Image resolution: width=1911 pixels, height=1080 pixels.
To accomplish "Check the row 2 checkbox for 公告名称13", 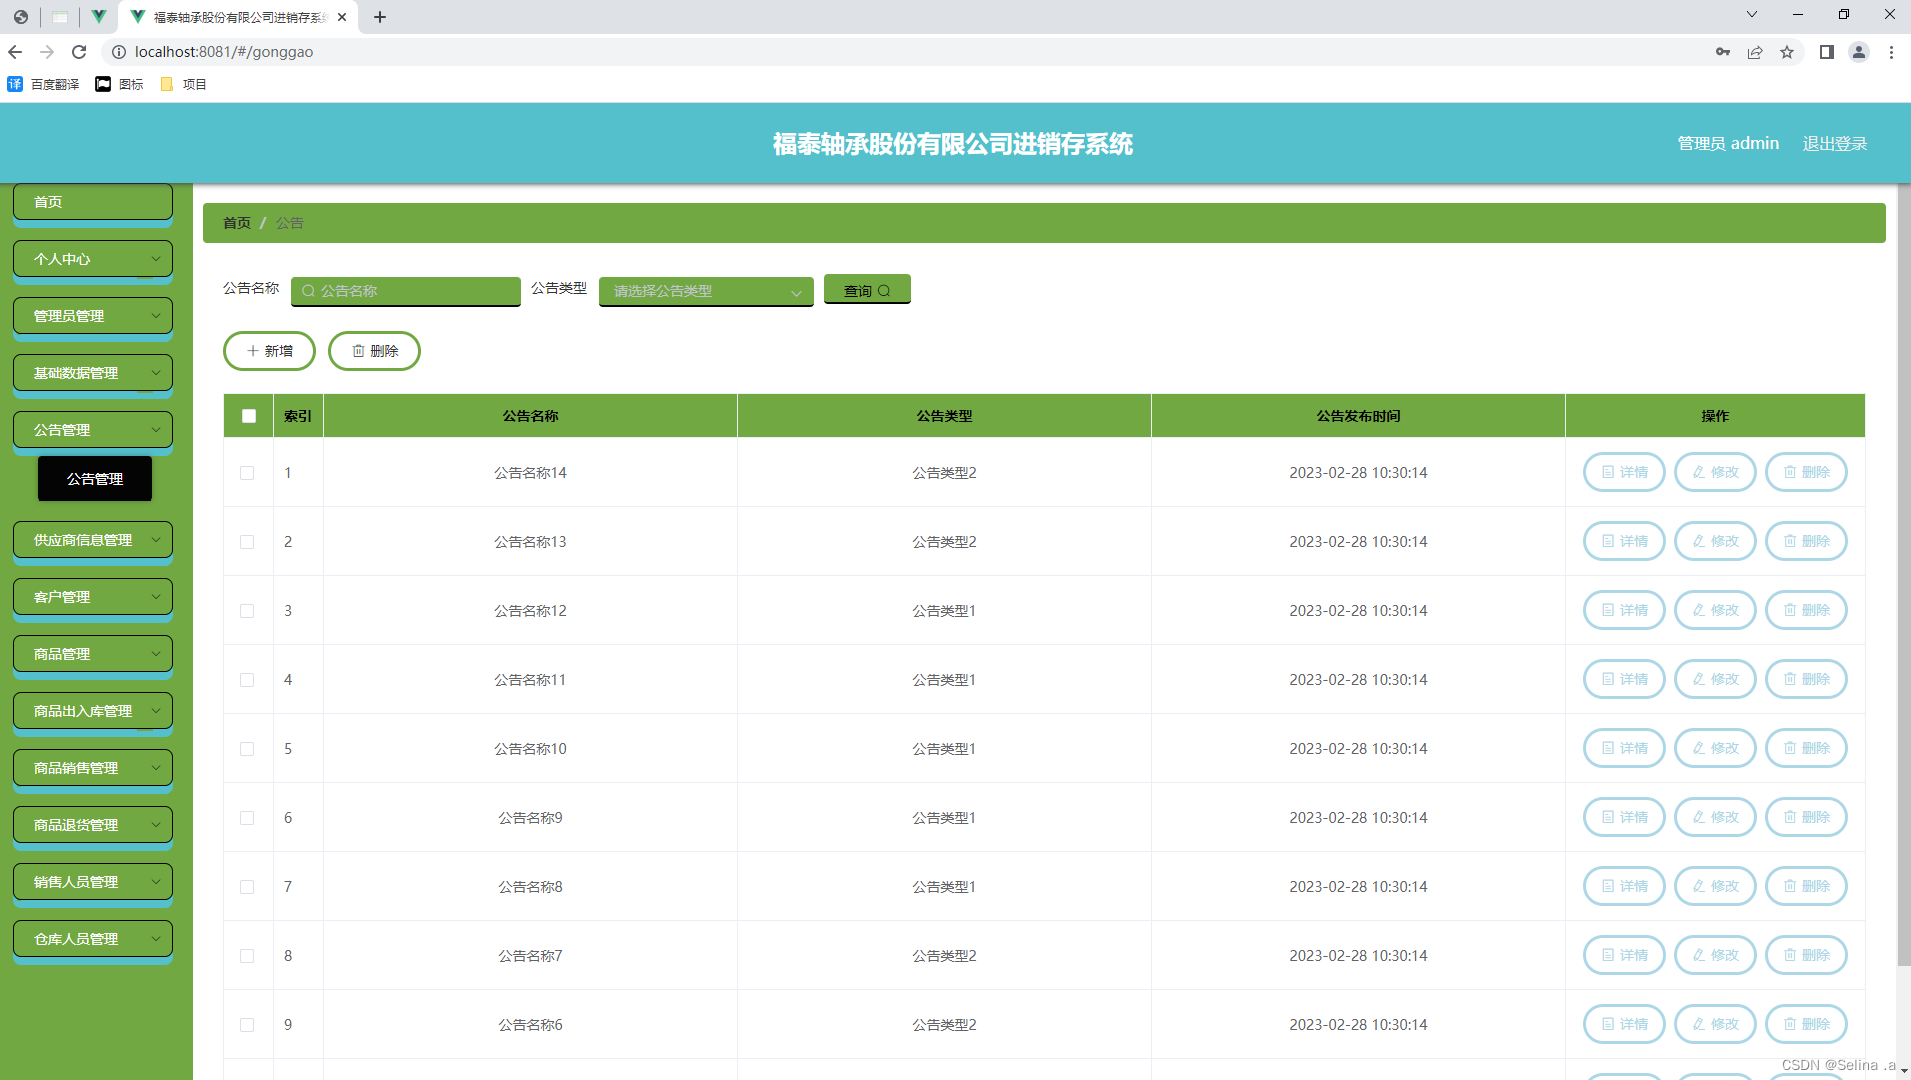I will pos(247,542).
